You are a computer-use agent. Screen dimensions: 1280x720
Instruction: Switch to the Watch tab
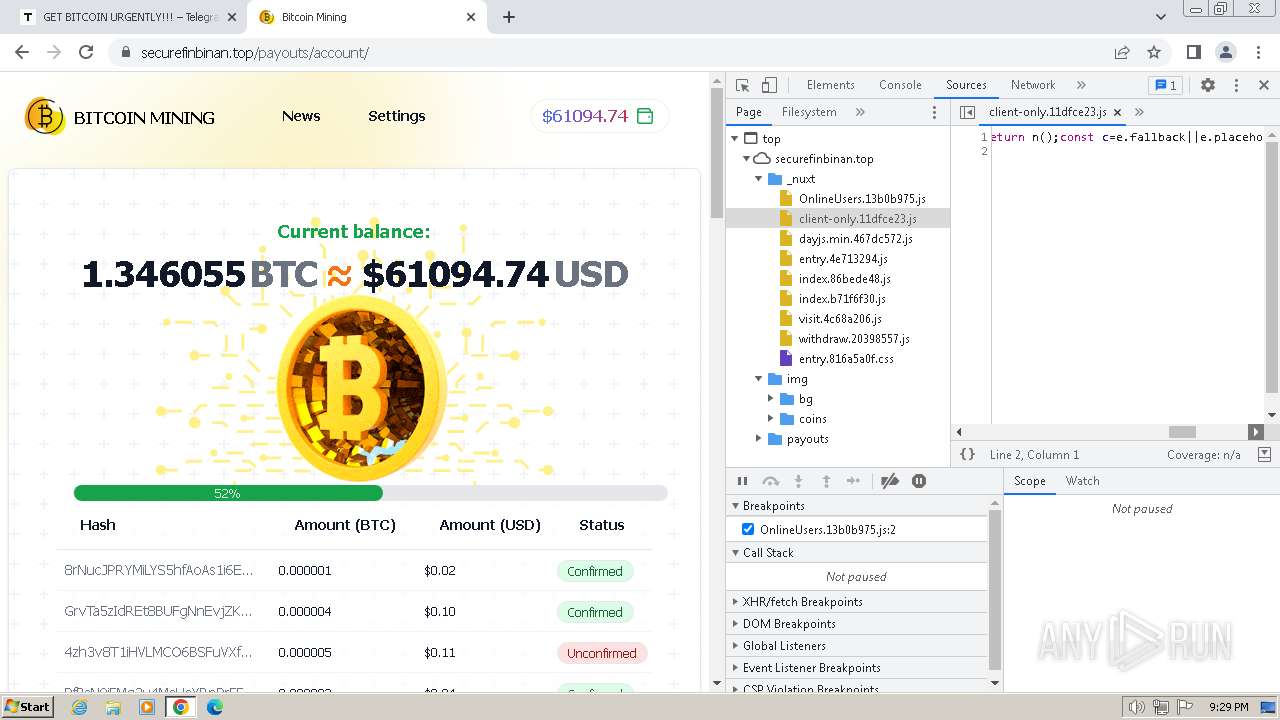(x=1082, y=481)
